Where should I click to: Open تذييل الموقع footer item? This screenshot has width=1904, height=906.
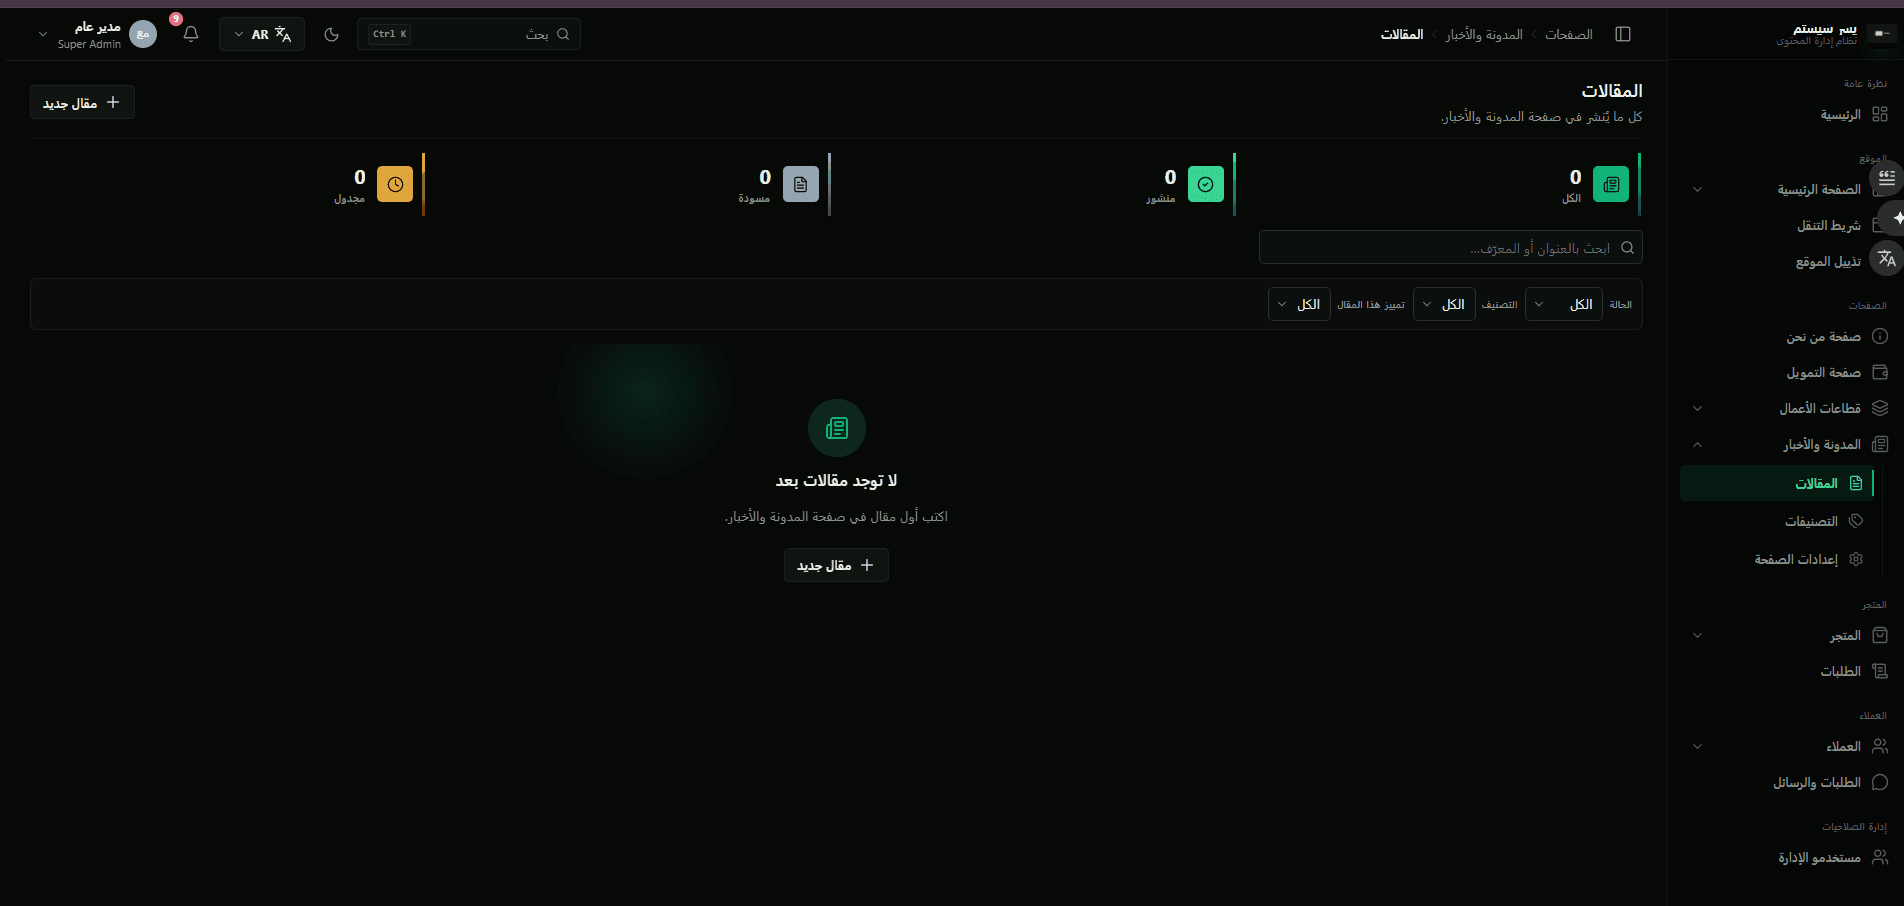(x=1785, y=261)
